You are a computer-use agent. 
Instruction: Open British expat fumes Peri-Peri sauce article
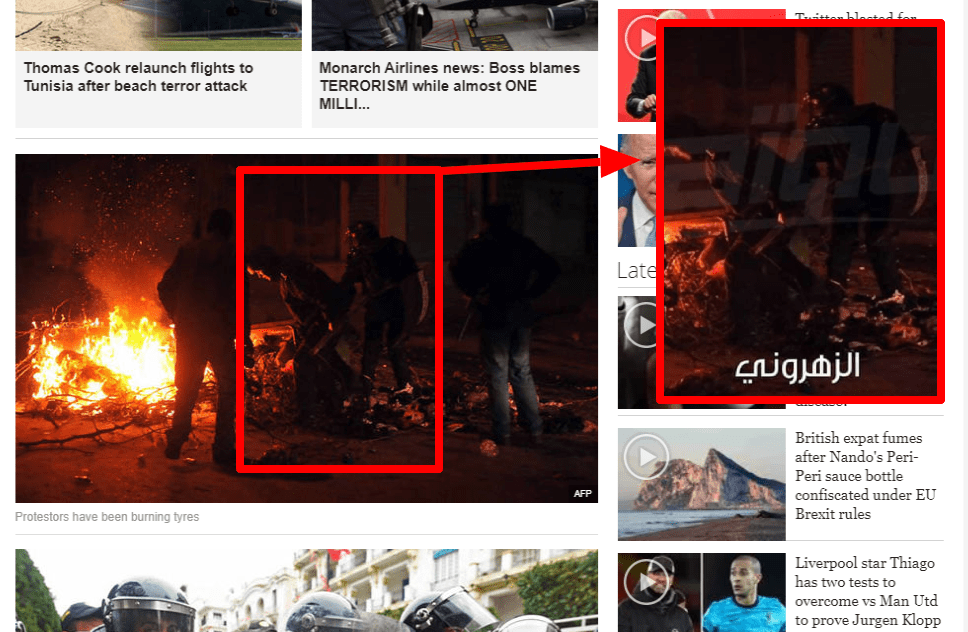[x=865, y=476]
